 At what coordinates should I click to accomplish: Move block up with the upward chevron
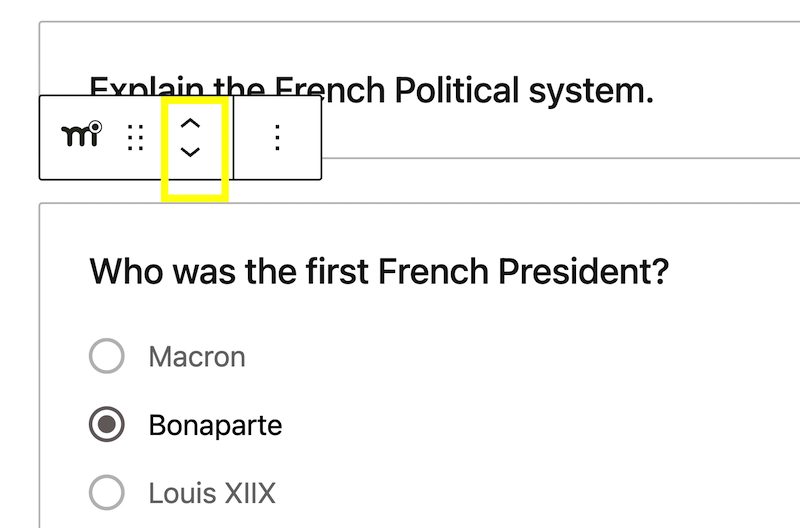pos(190,123)
